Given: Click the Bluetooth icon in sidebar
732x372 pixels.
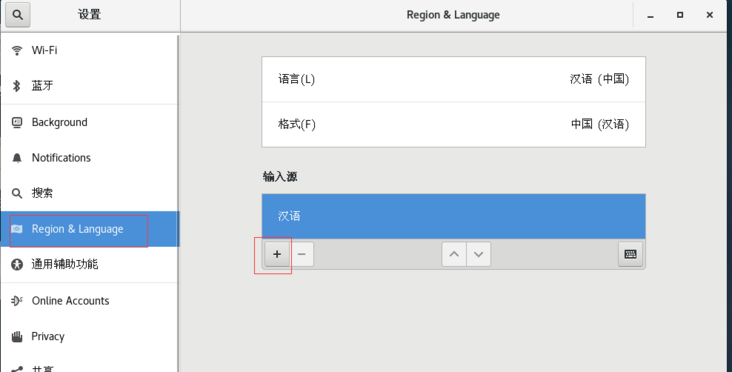Looking at the screenshot, I should tap(17, 86).
